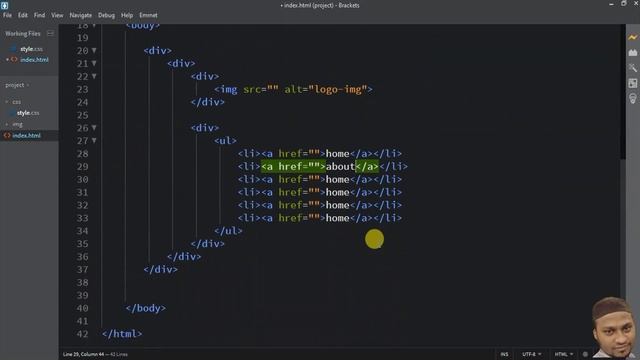Screen dimensions: 640x360
Task: Click the closing </ul> tag on line 34
Action: tap(228, 231)
